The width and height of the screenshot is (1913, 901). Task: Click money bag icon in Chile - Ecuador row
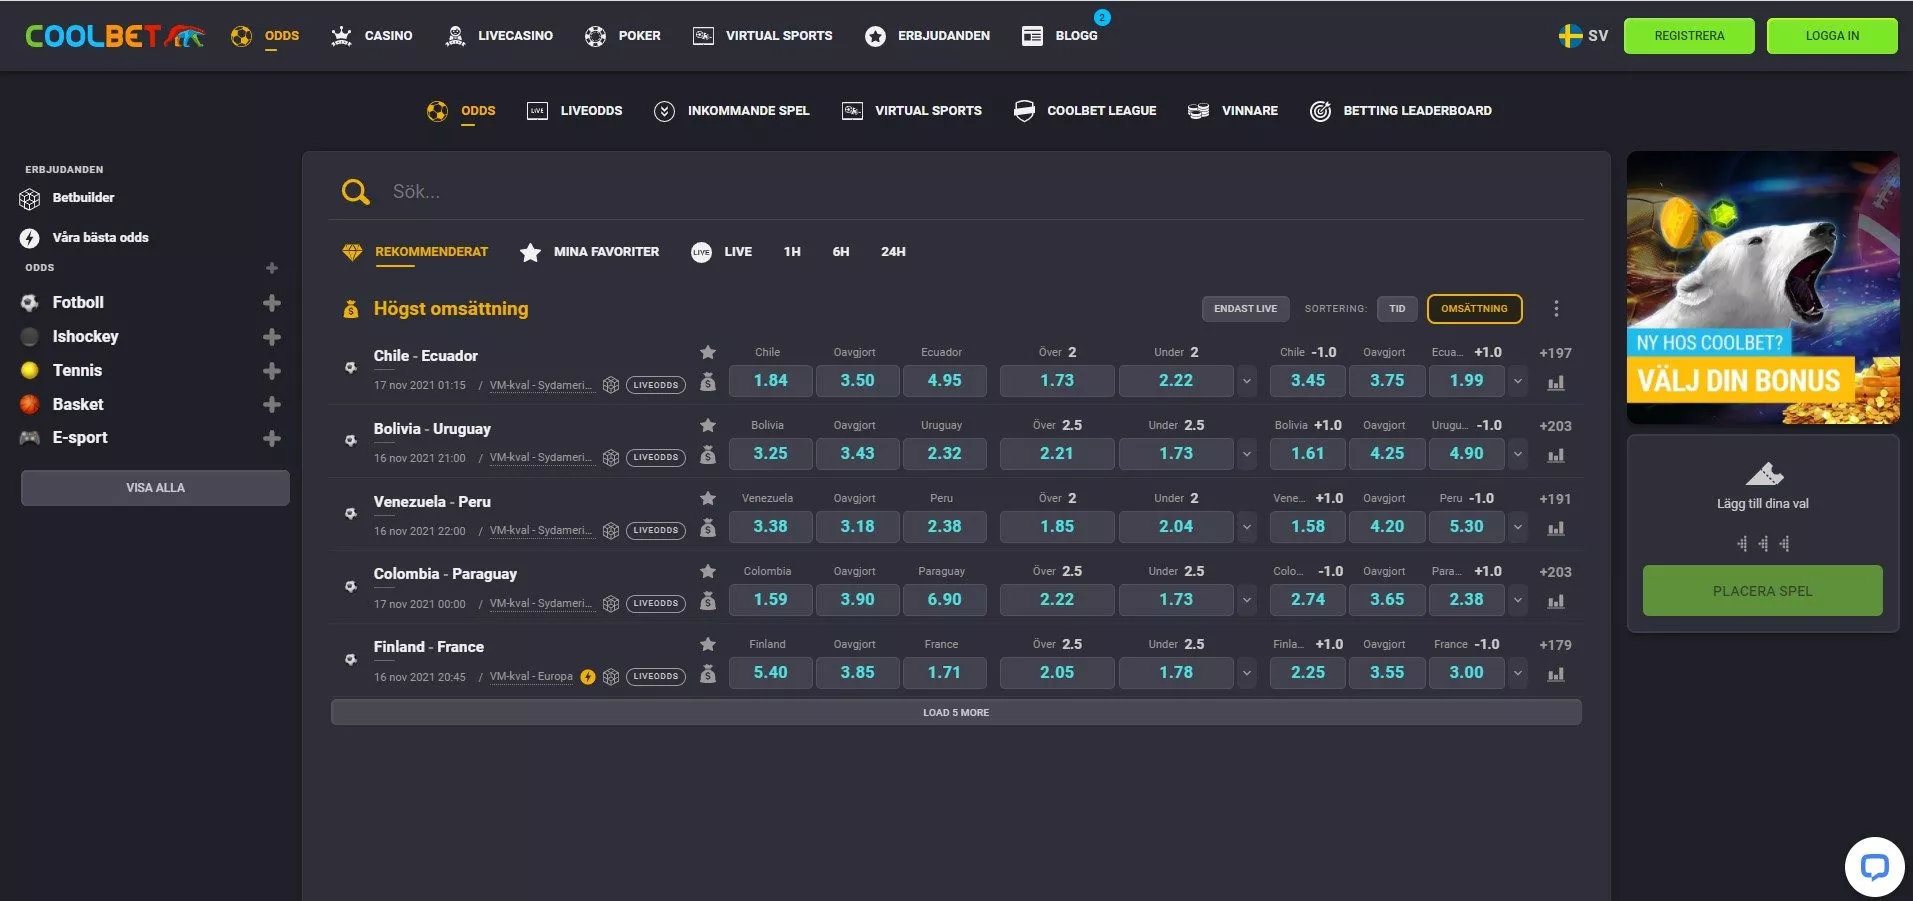[x=708, y=381]
